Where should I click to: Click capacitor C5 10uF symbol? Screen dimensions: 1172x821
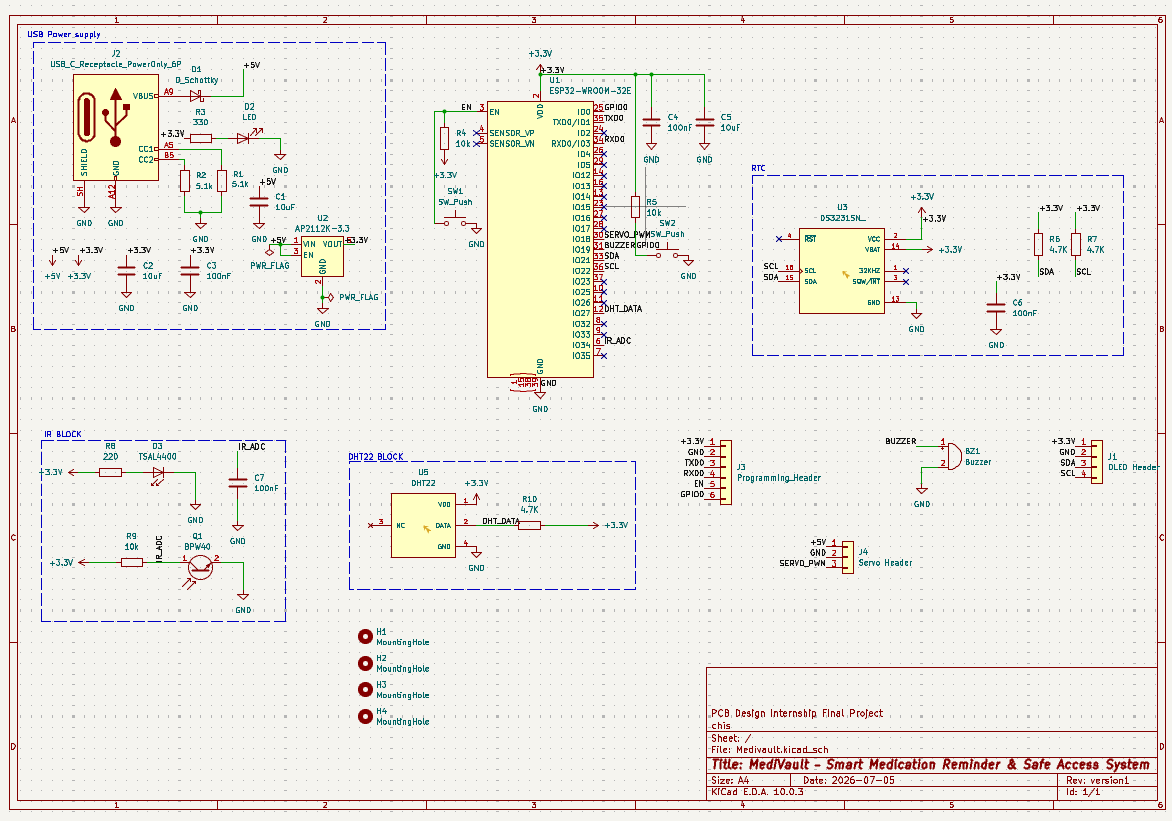(704, 122)
